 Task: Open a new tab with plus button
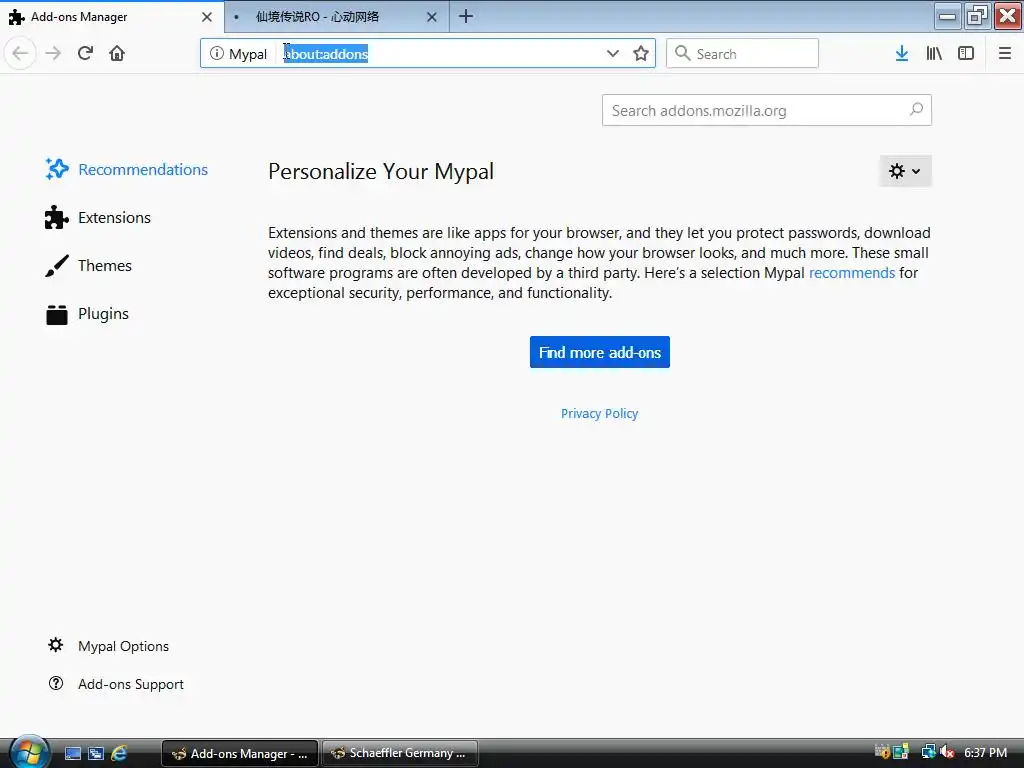466,16
